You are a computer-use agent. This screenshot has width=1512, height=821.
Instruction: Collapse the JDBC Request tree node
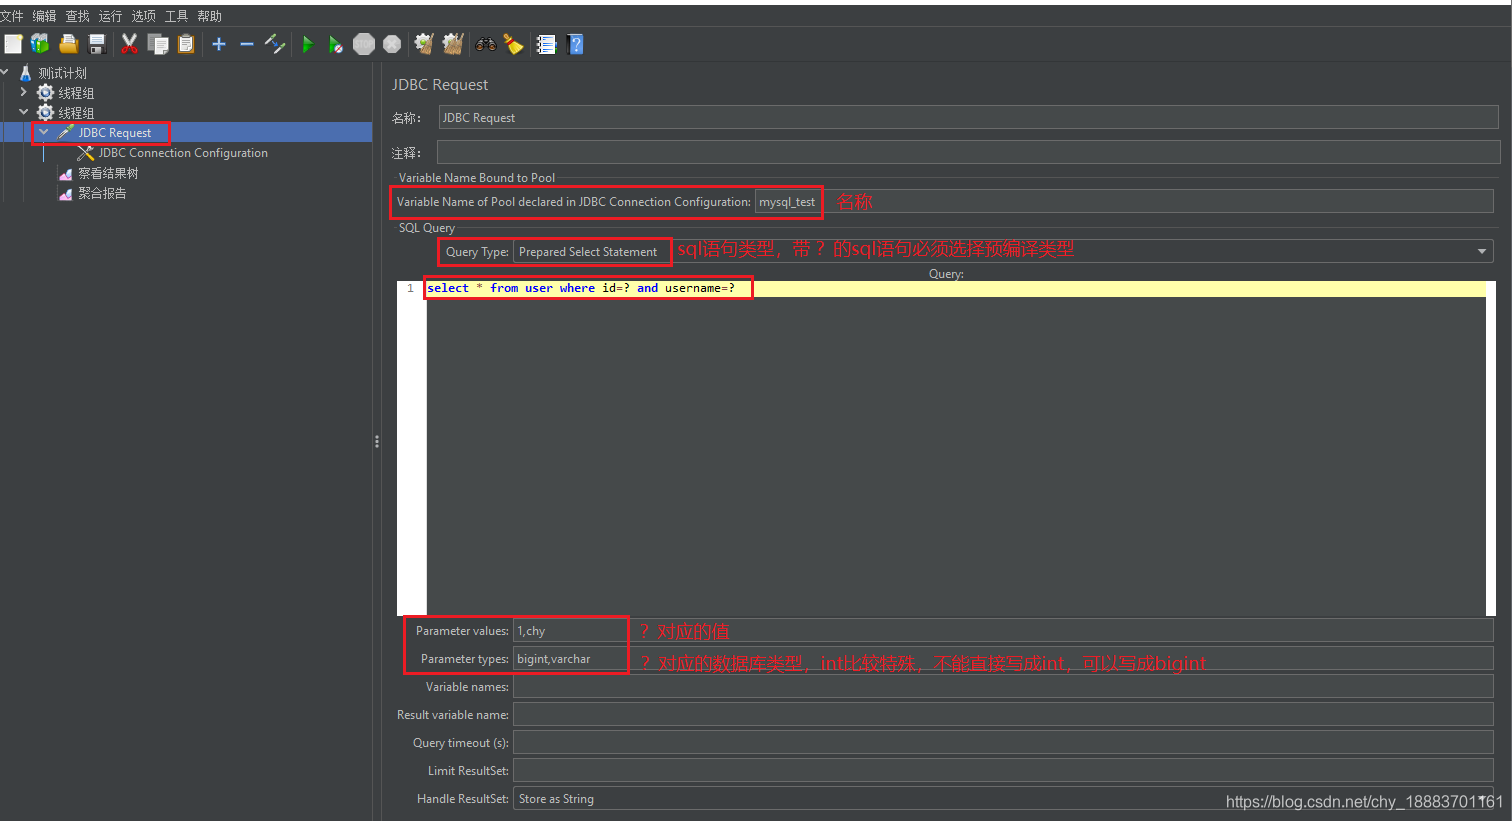point(44,132)
